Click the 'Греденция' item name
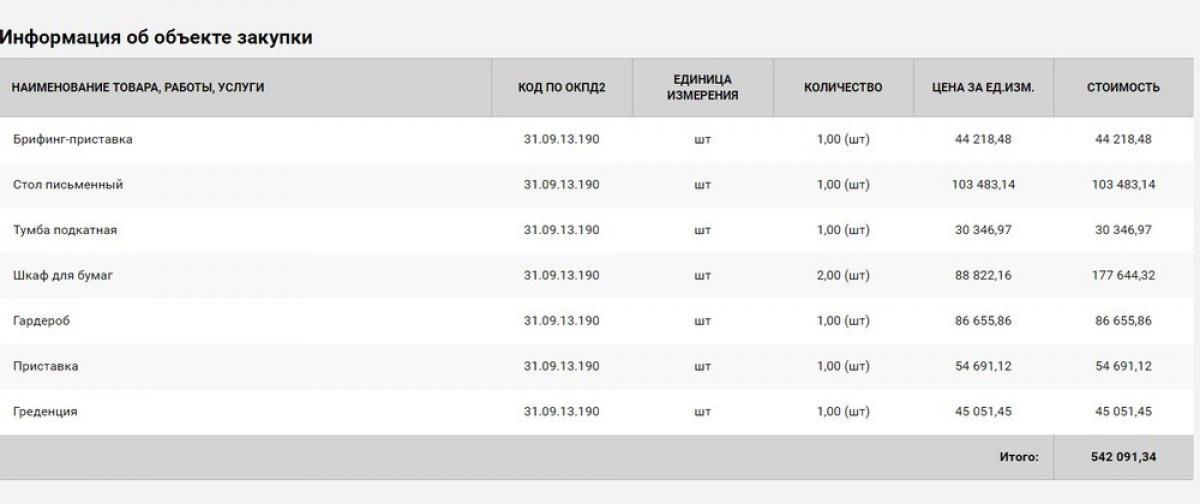 45,412
